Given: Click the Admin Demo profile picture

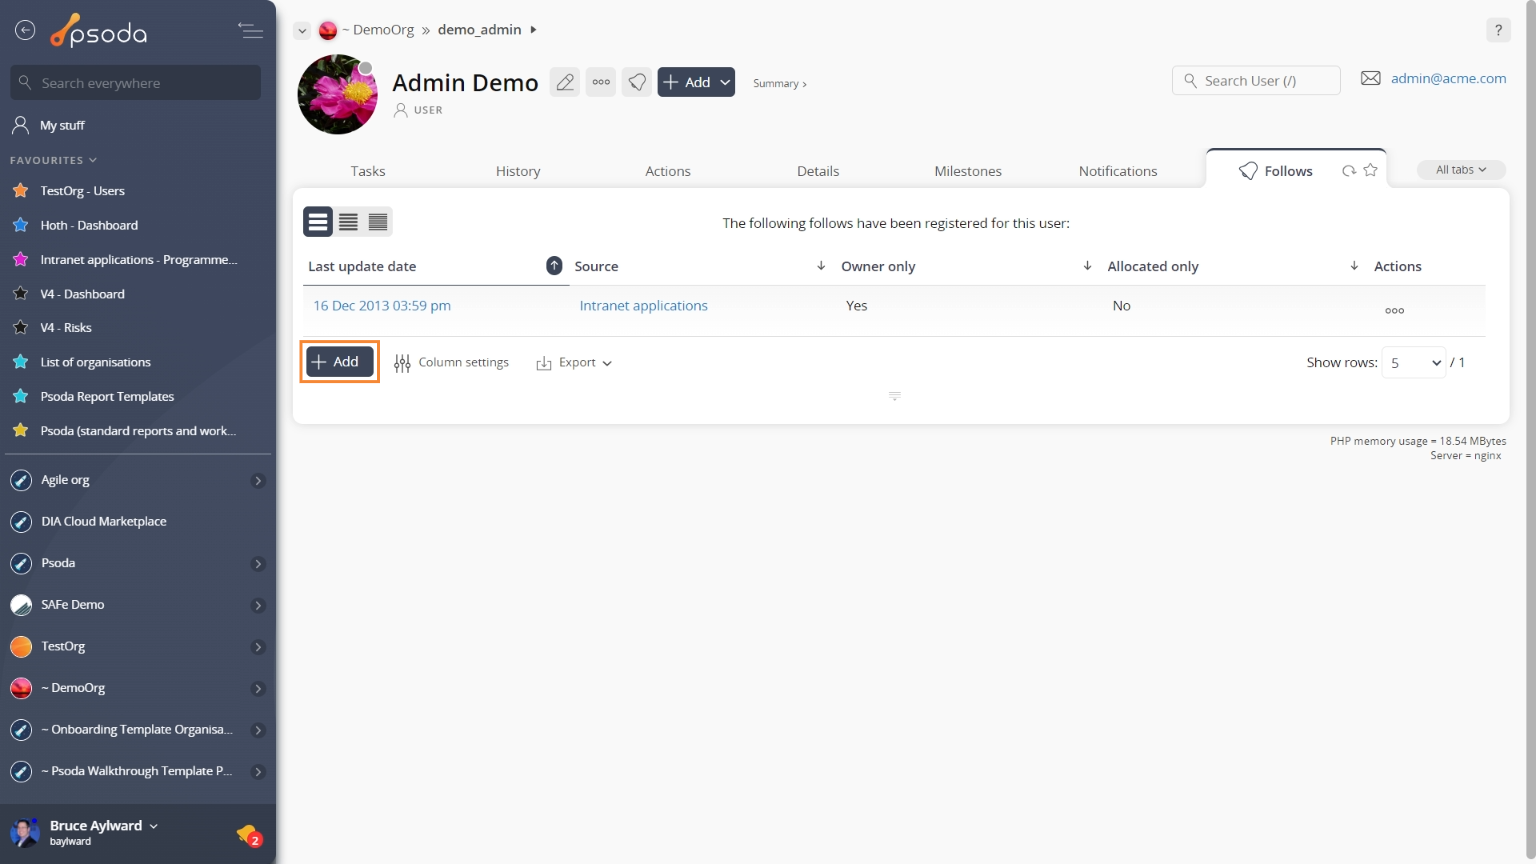Looking at the screenshot, I should click(338, 94).
